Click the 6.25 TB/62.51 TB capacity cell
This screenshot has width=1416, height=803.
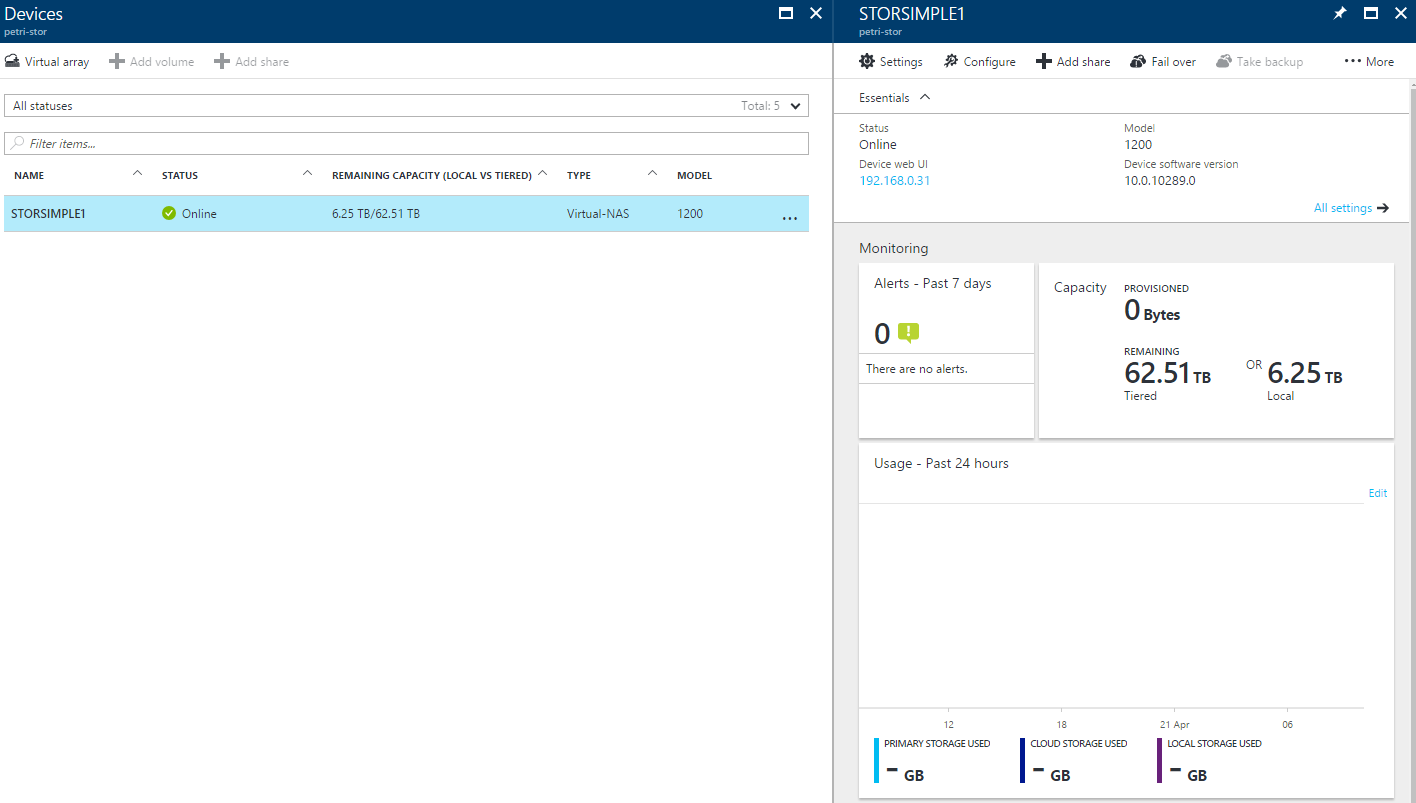376,214
